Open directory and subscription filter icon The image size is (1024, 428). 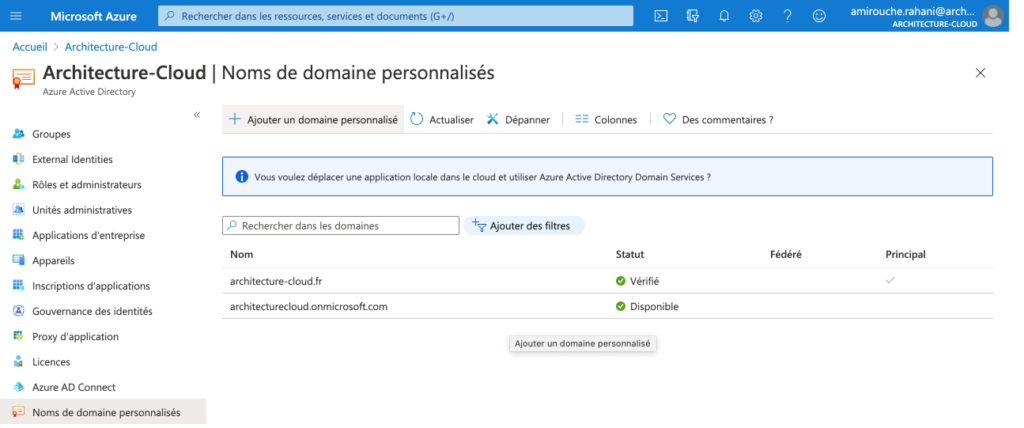[x=693, y=16]
